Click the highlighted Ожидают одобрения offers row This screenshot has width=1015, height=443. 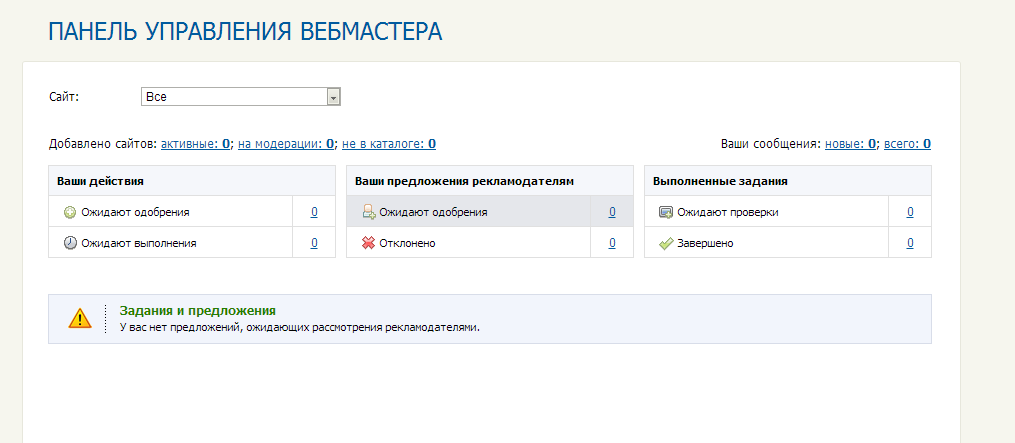pos(490,212)
